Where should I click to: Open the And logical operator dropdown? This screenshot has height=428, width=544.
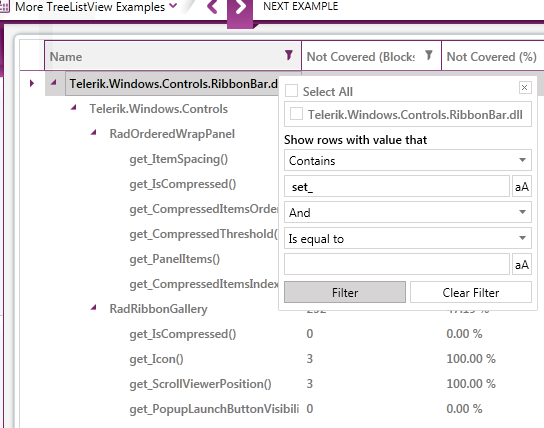(408, 212)
